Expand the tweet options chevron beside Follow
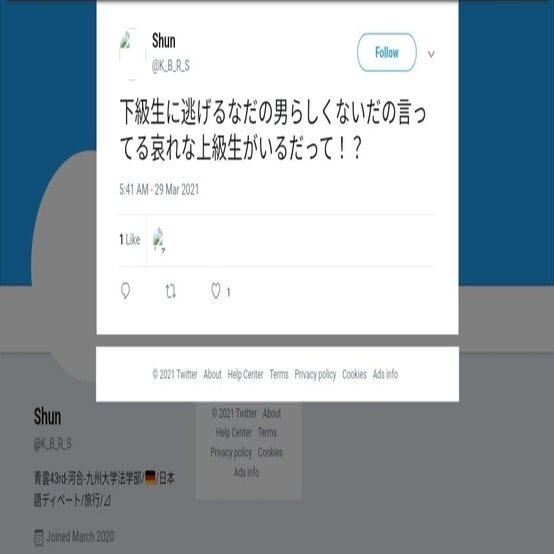The image size is (554, 554). tap(431, 54)
